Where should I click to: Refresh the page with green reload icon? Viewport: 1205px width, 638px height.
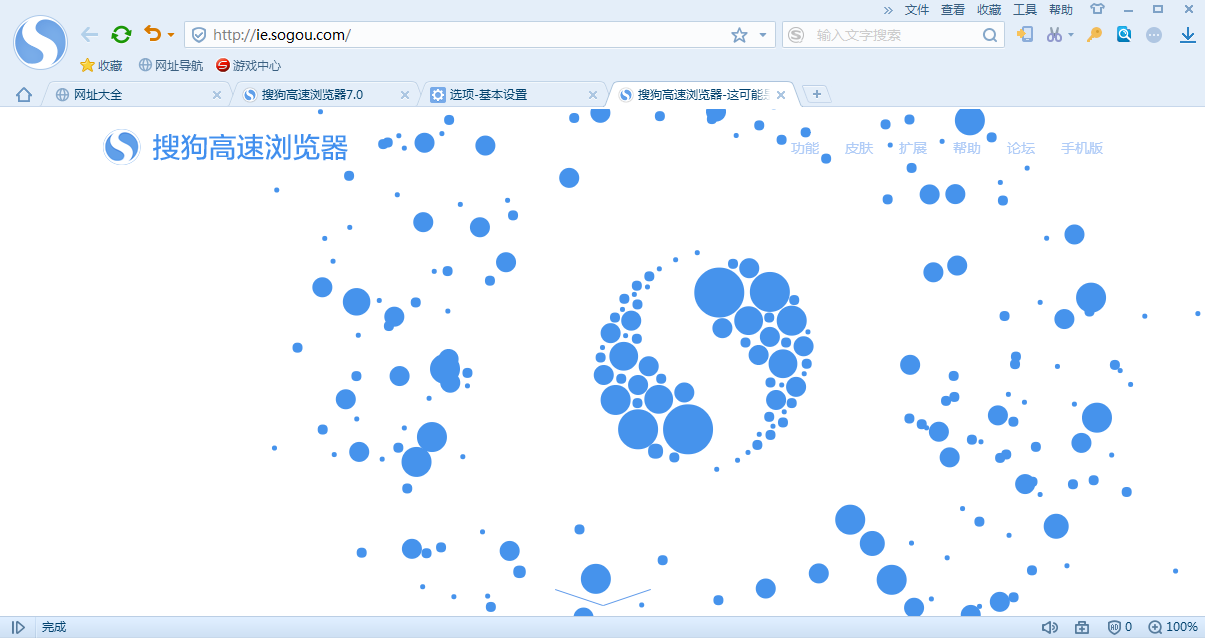click(x=121, y=35)
